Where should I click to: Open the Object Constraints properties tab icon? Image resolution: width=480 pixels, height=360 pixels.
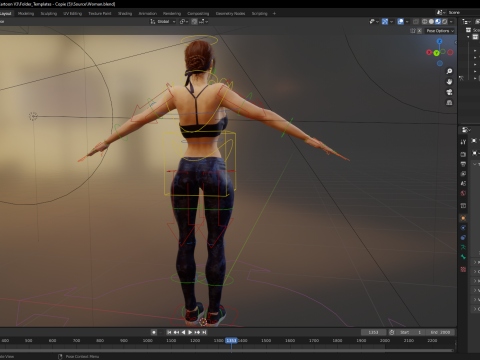463,238
